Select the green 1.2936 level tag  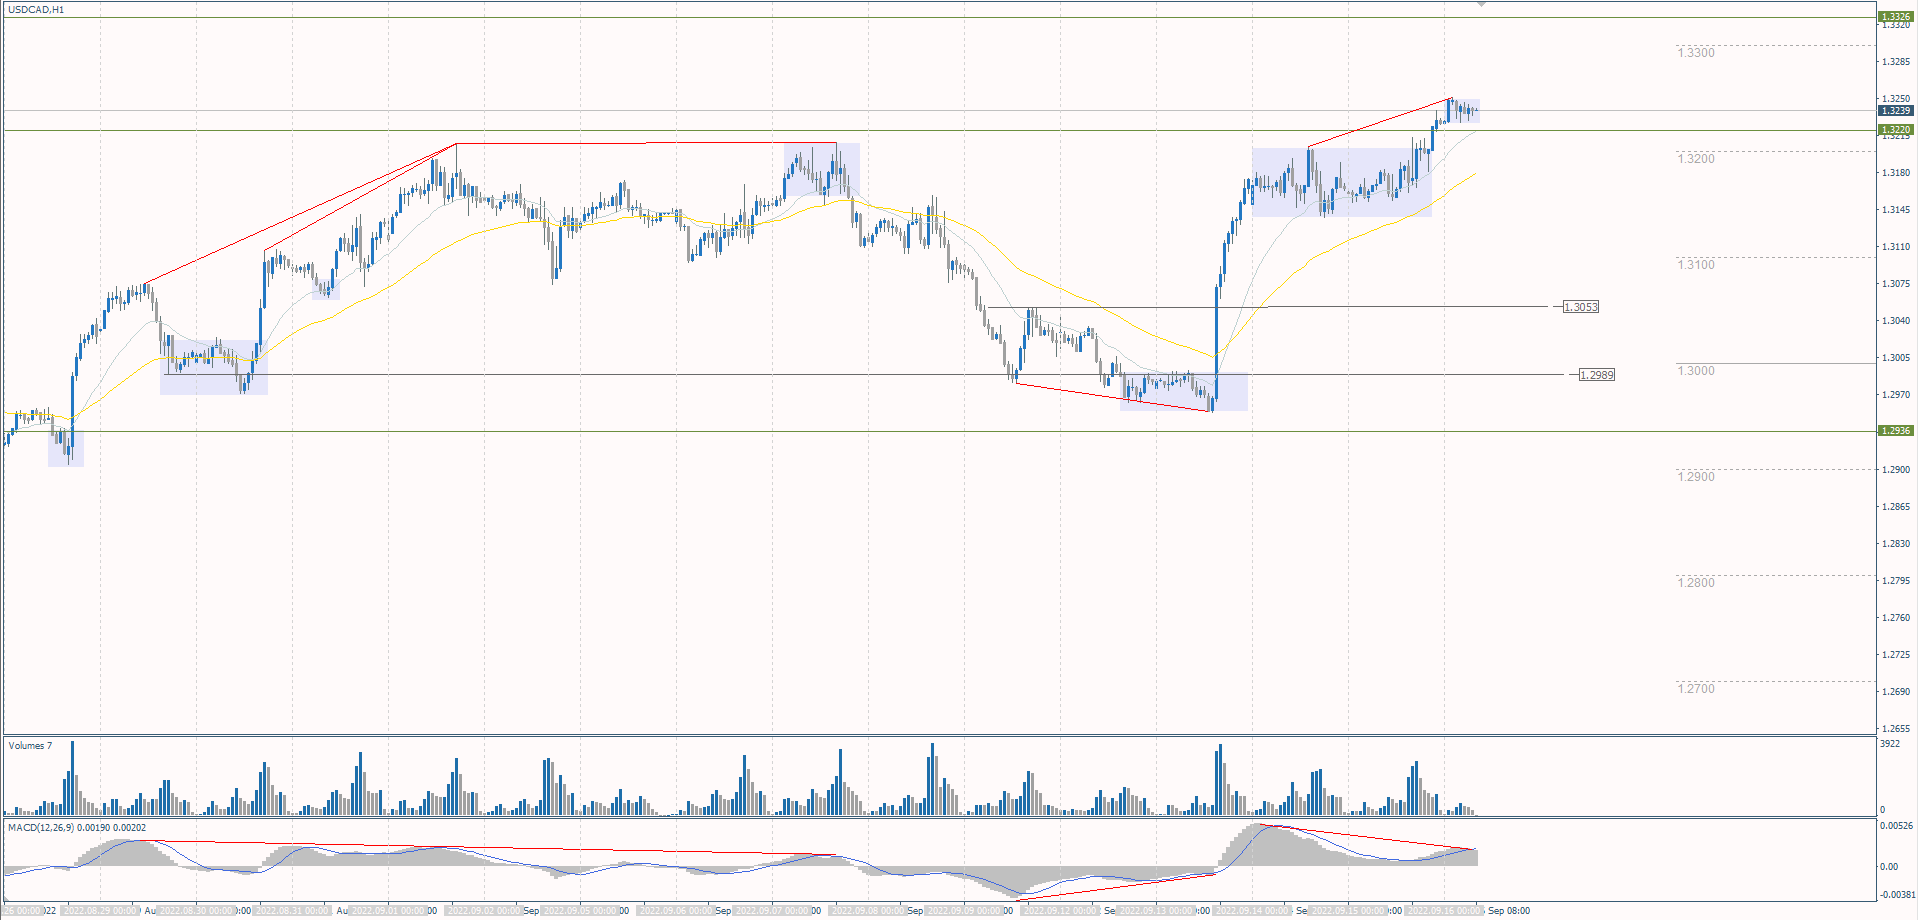point(1895,431)
